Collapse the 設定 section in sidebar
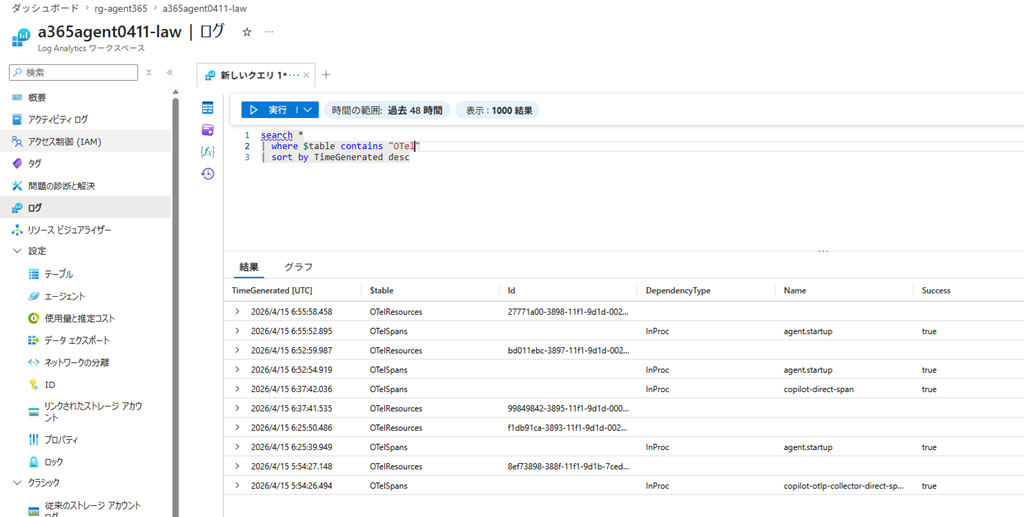Screen dimensions: 1024x517 click(17, 251)
